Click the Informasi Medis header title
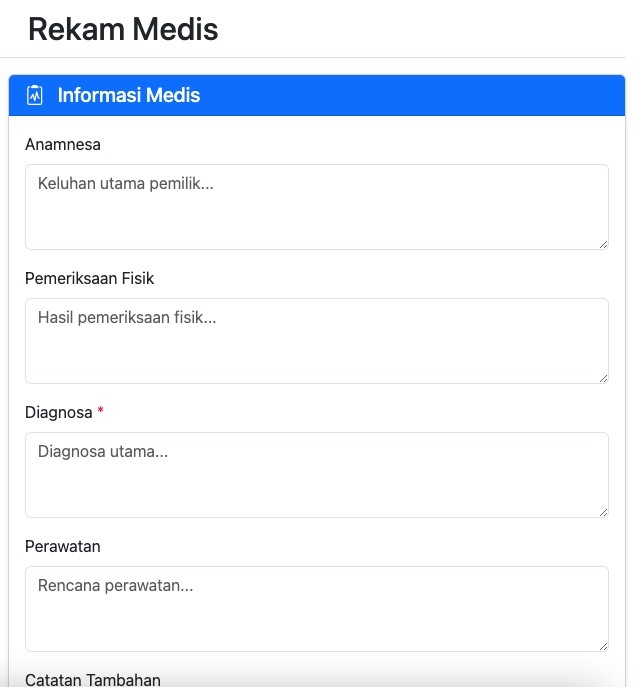Screen dimensions: 634x687 point(129,96)
